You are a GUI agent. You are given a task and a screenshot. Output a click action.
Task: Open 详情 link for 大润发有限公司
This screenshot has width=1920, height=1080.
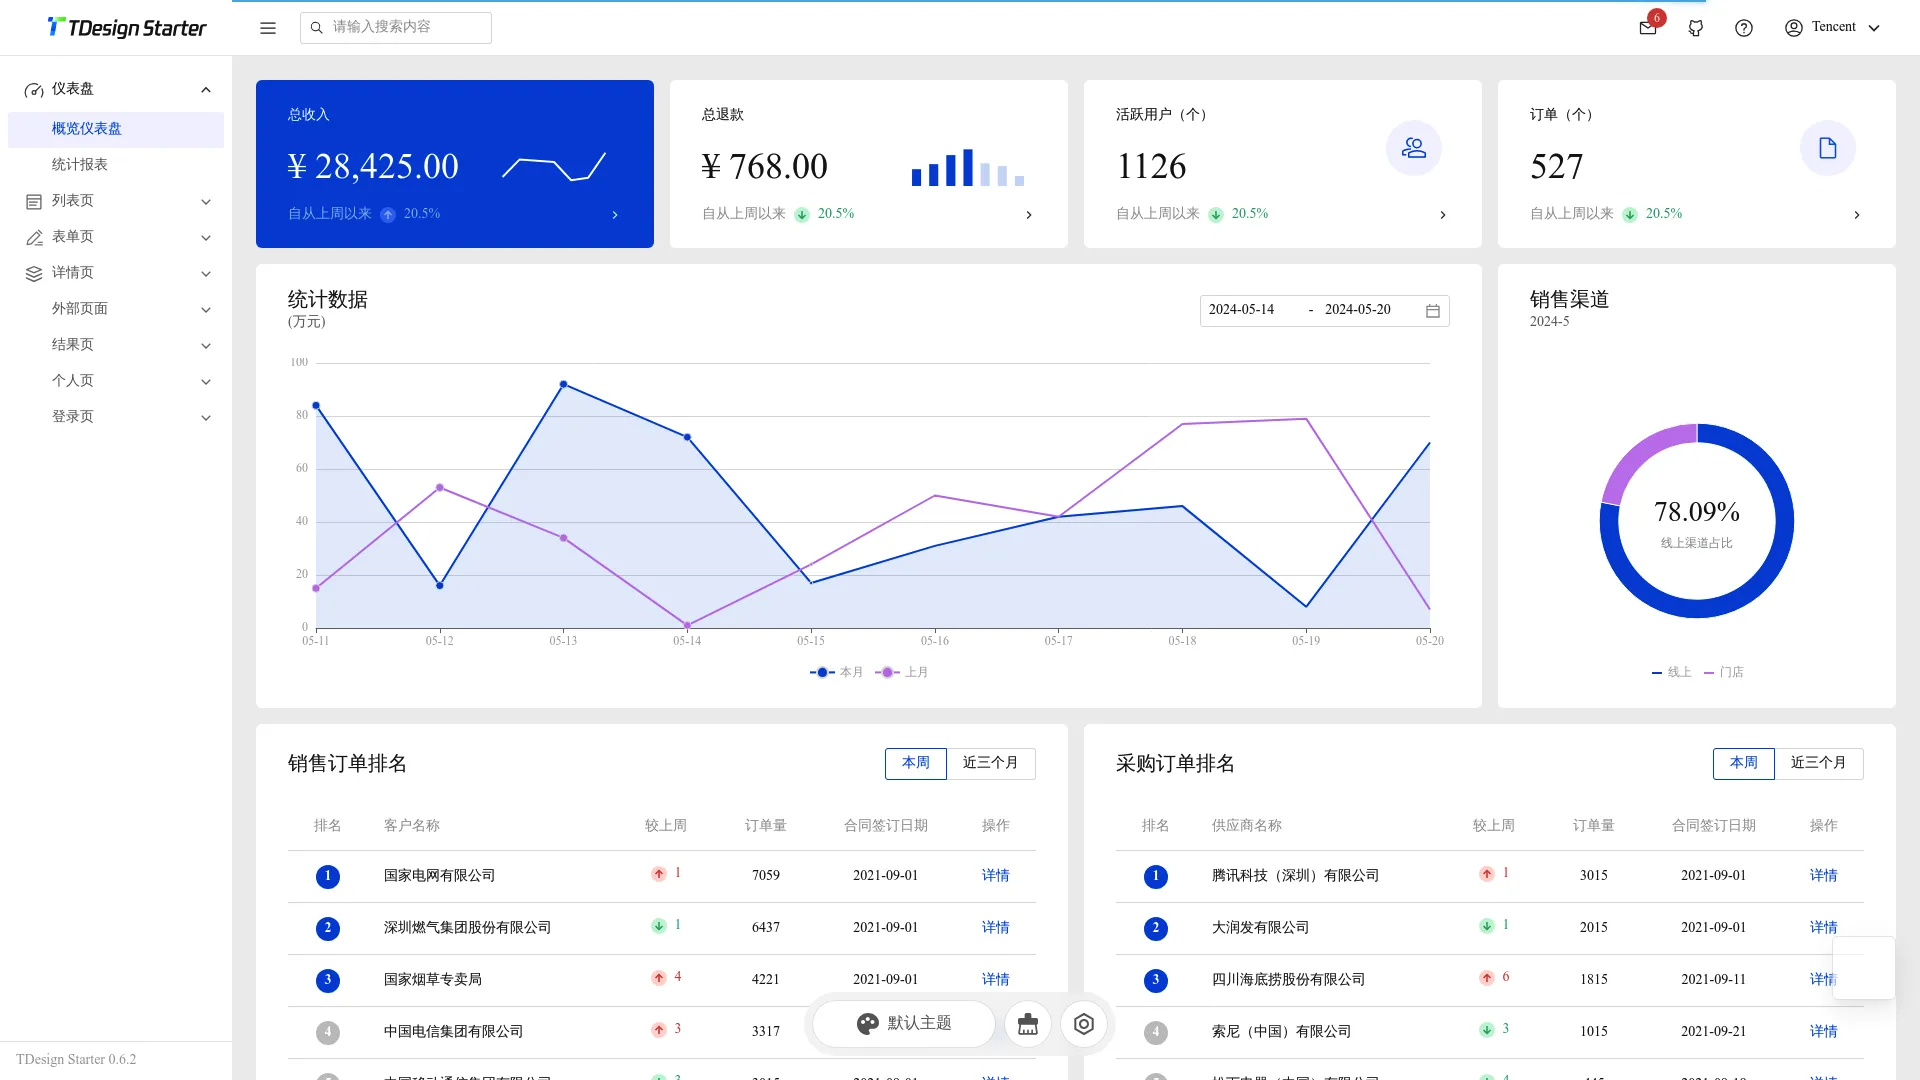1824,928
